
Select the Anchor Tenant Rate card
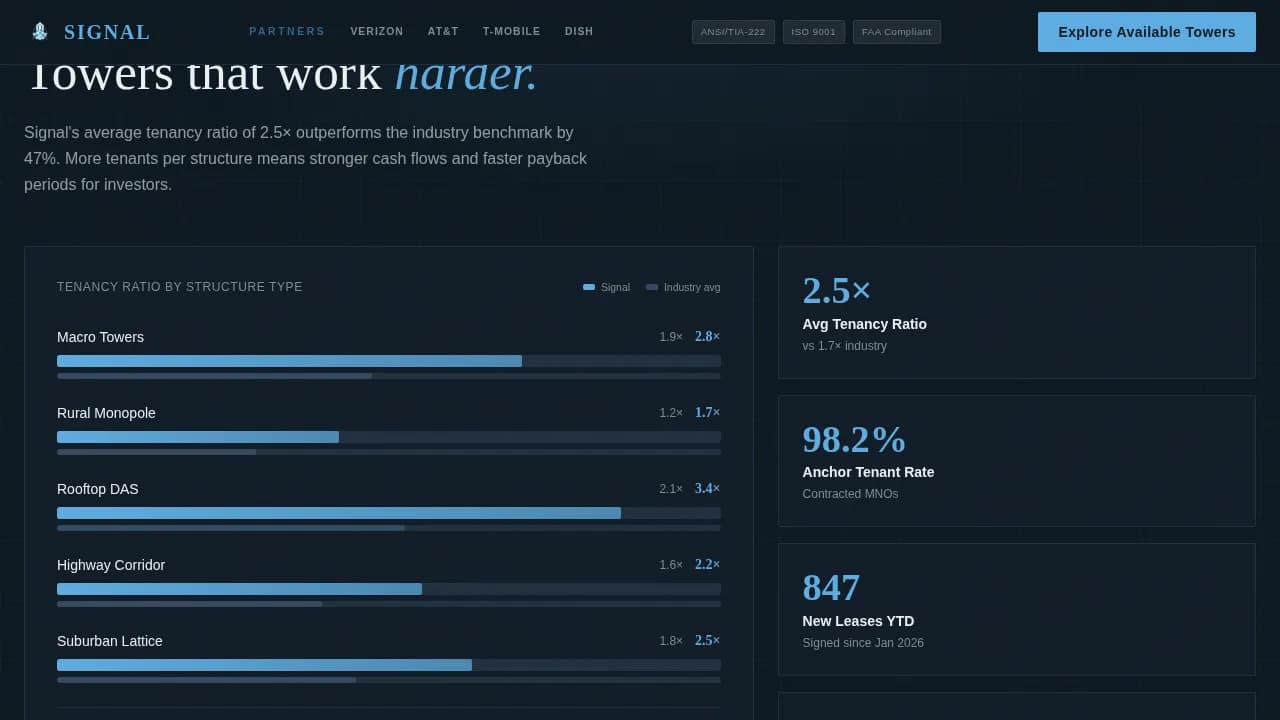[1016, 461]
